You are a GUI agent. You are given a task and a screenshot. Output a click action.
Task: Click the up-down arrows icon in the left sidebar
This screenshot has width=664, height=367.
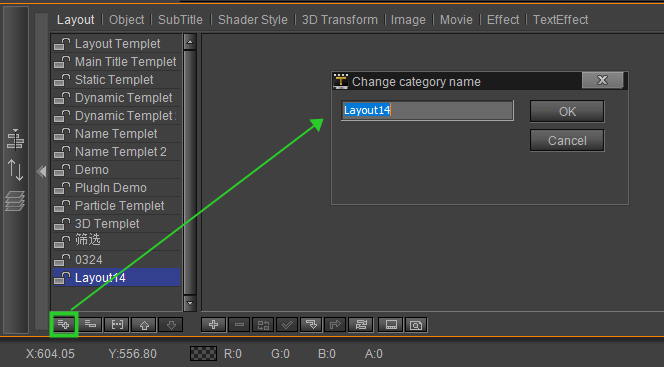pyautogui.click(x=15, y=170)
